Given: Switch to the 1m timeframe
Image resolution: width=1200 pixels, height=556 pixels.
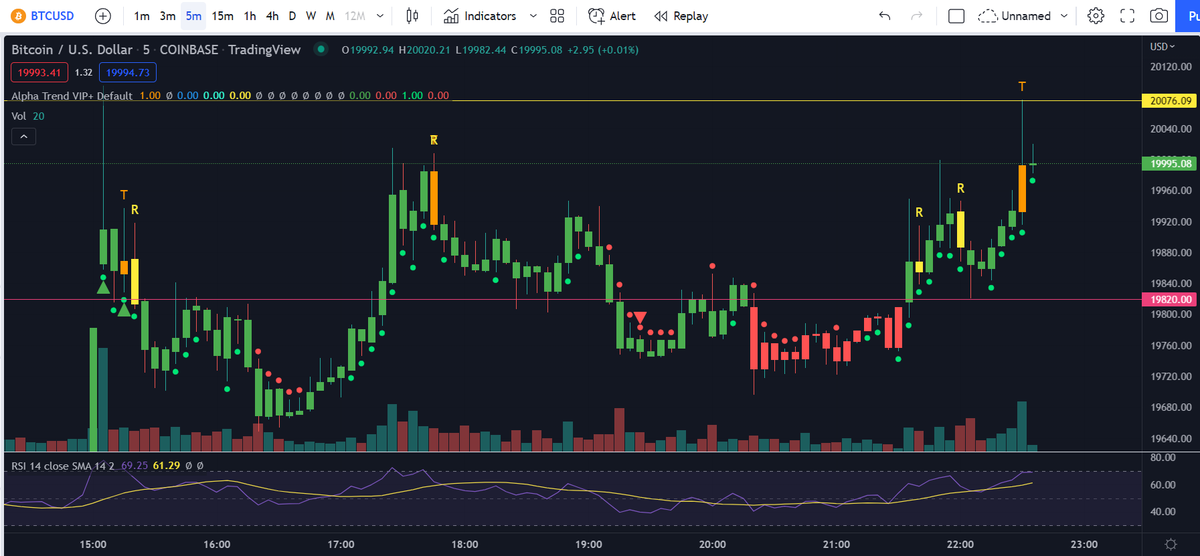Looking at the screenshot, I should click(141, 16).
